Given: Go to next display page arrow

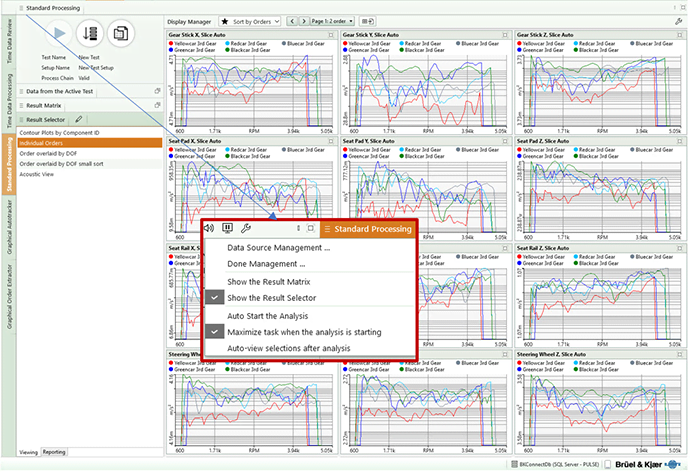Looking at the screenshot, I should 304,21.
